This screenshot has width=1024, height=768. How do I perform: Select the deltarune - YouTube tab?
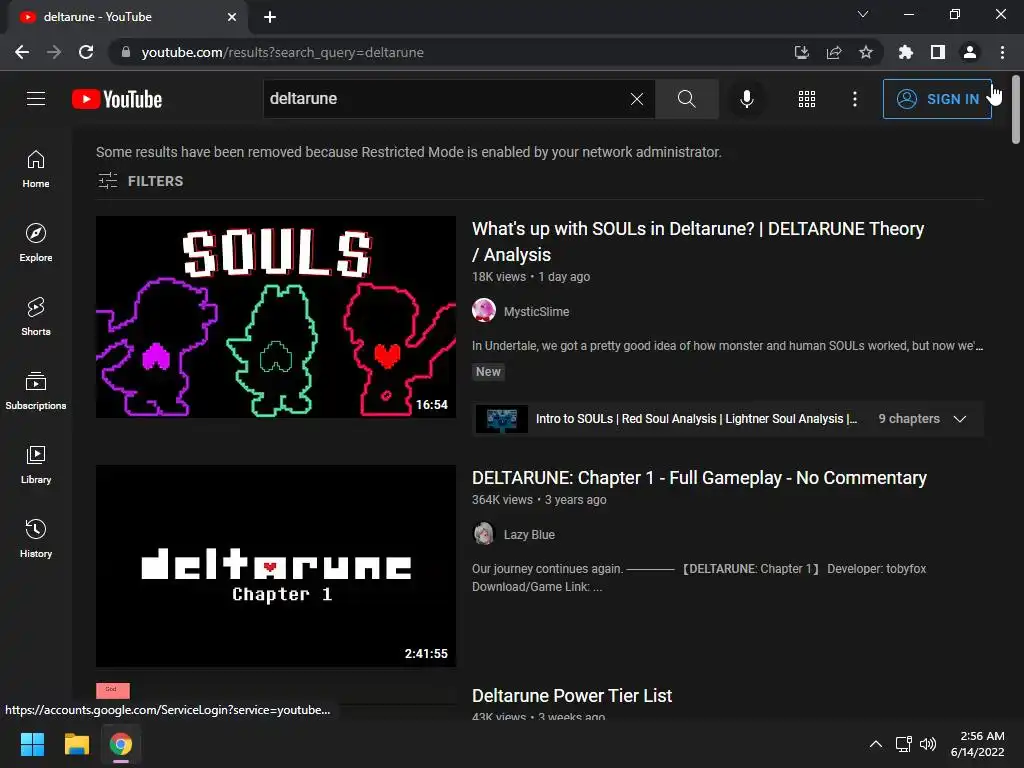127,18
